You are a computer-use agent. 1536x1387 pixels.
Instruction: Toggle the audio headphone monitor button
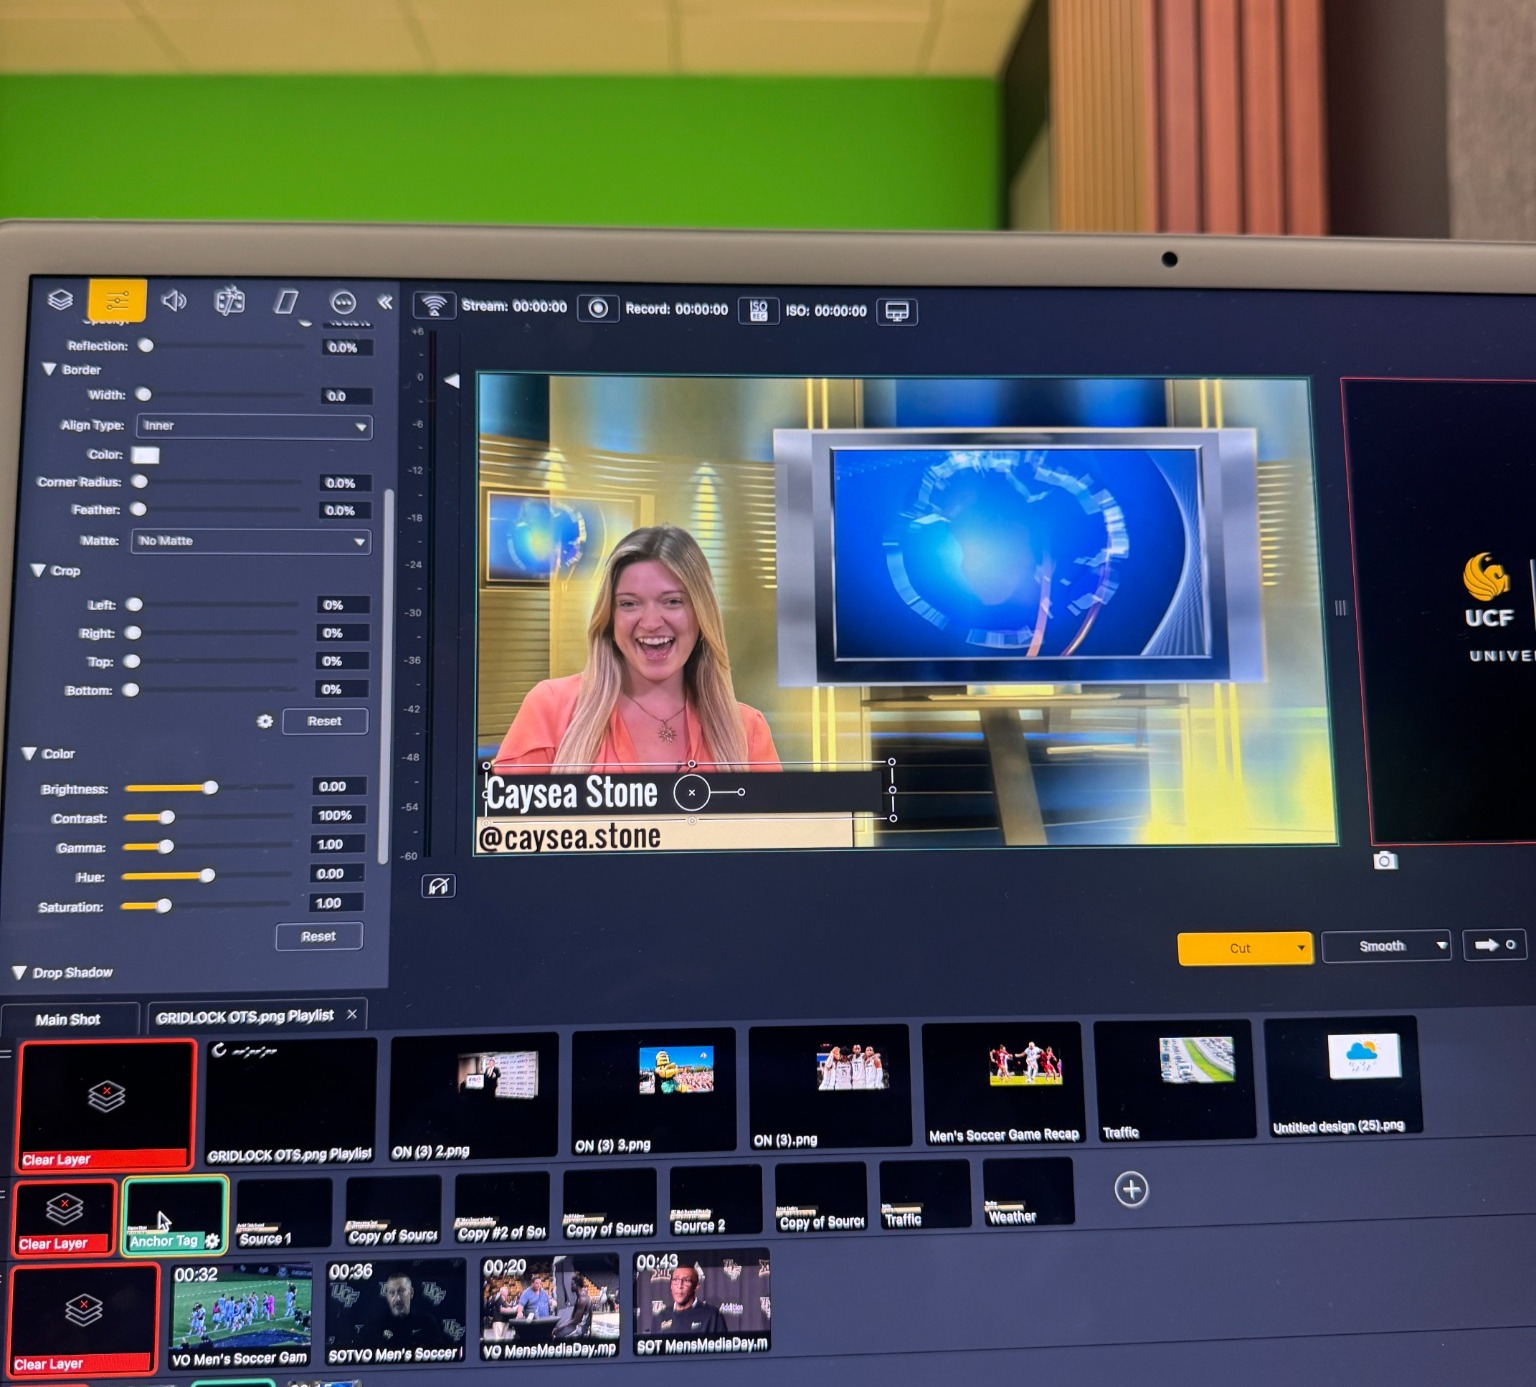[x=439, y=886]
